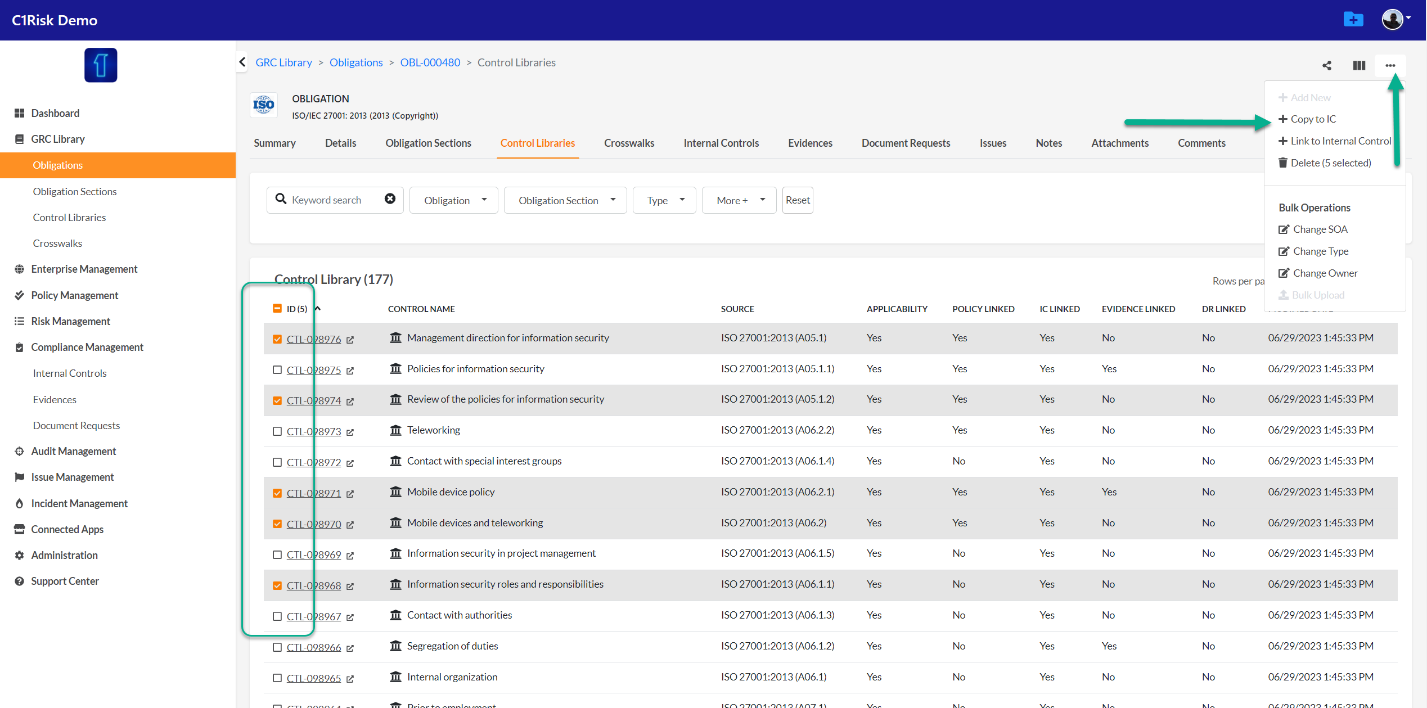The height and width of the screenshot is (708, 1427).
Task: Expand Policy Management in the sidebar
Action: click(x=75, y=295)
